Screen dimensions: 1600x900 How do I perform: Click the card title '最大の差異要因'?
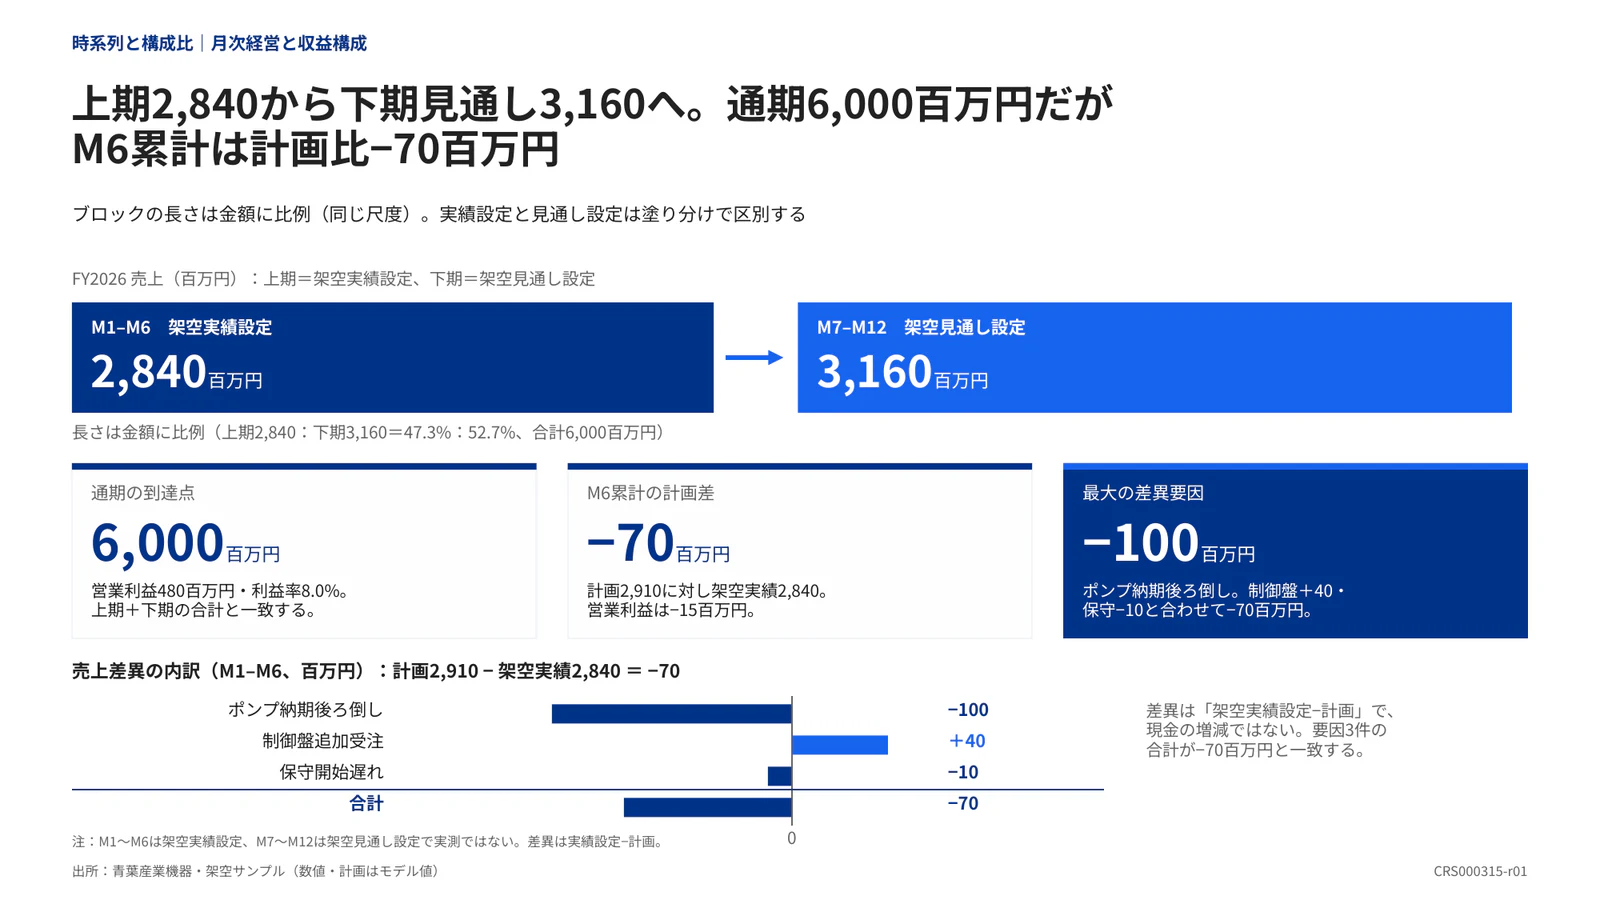pos(1143,493)
